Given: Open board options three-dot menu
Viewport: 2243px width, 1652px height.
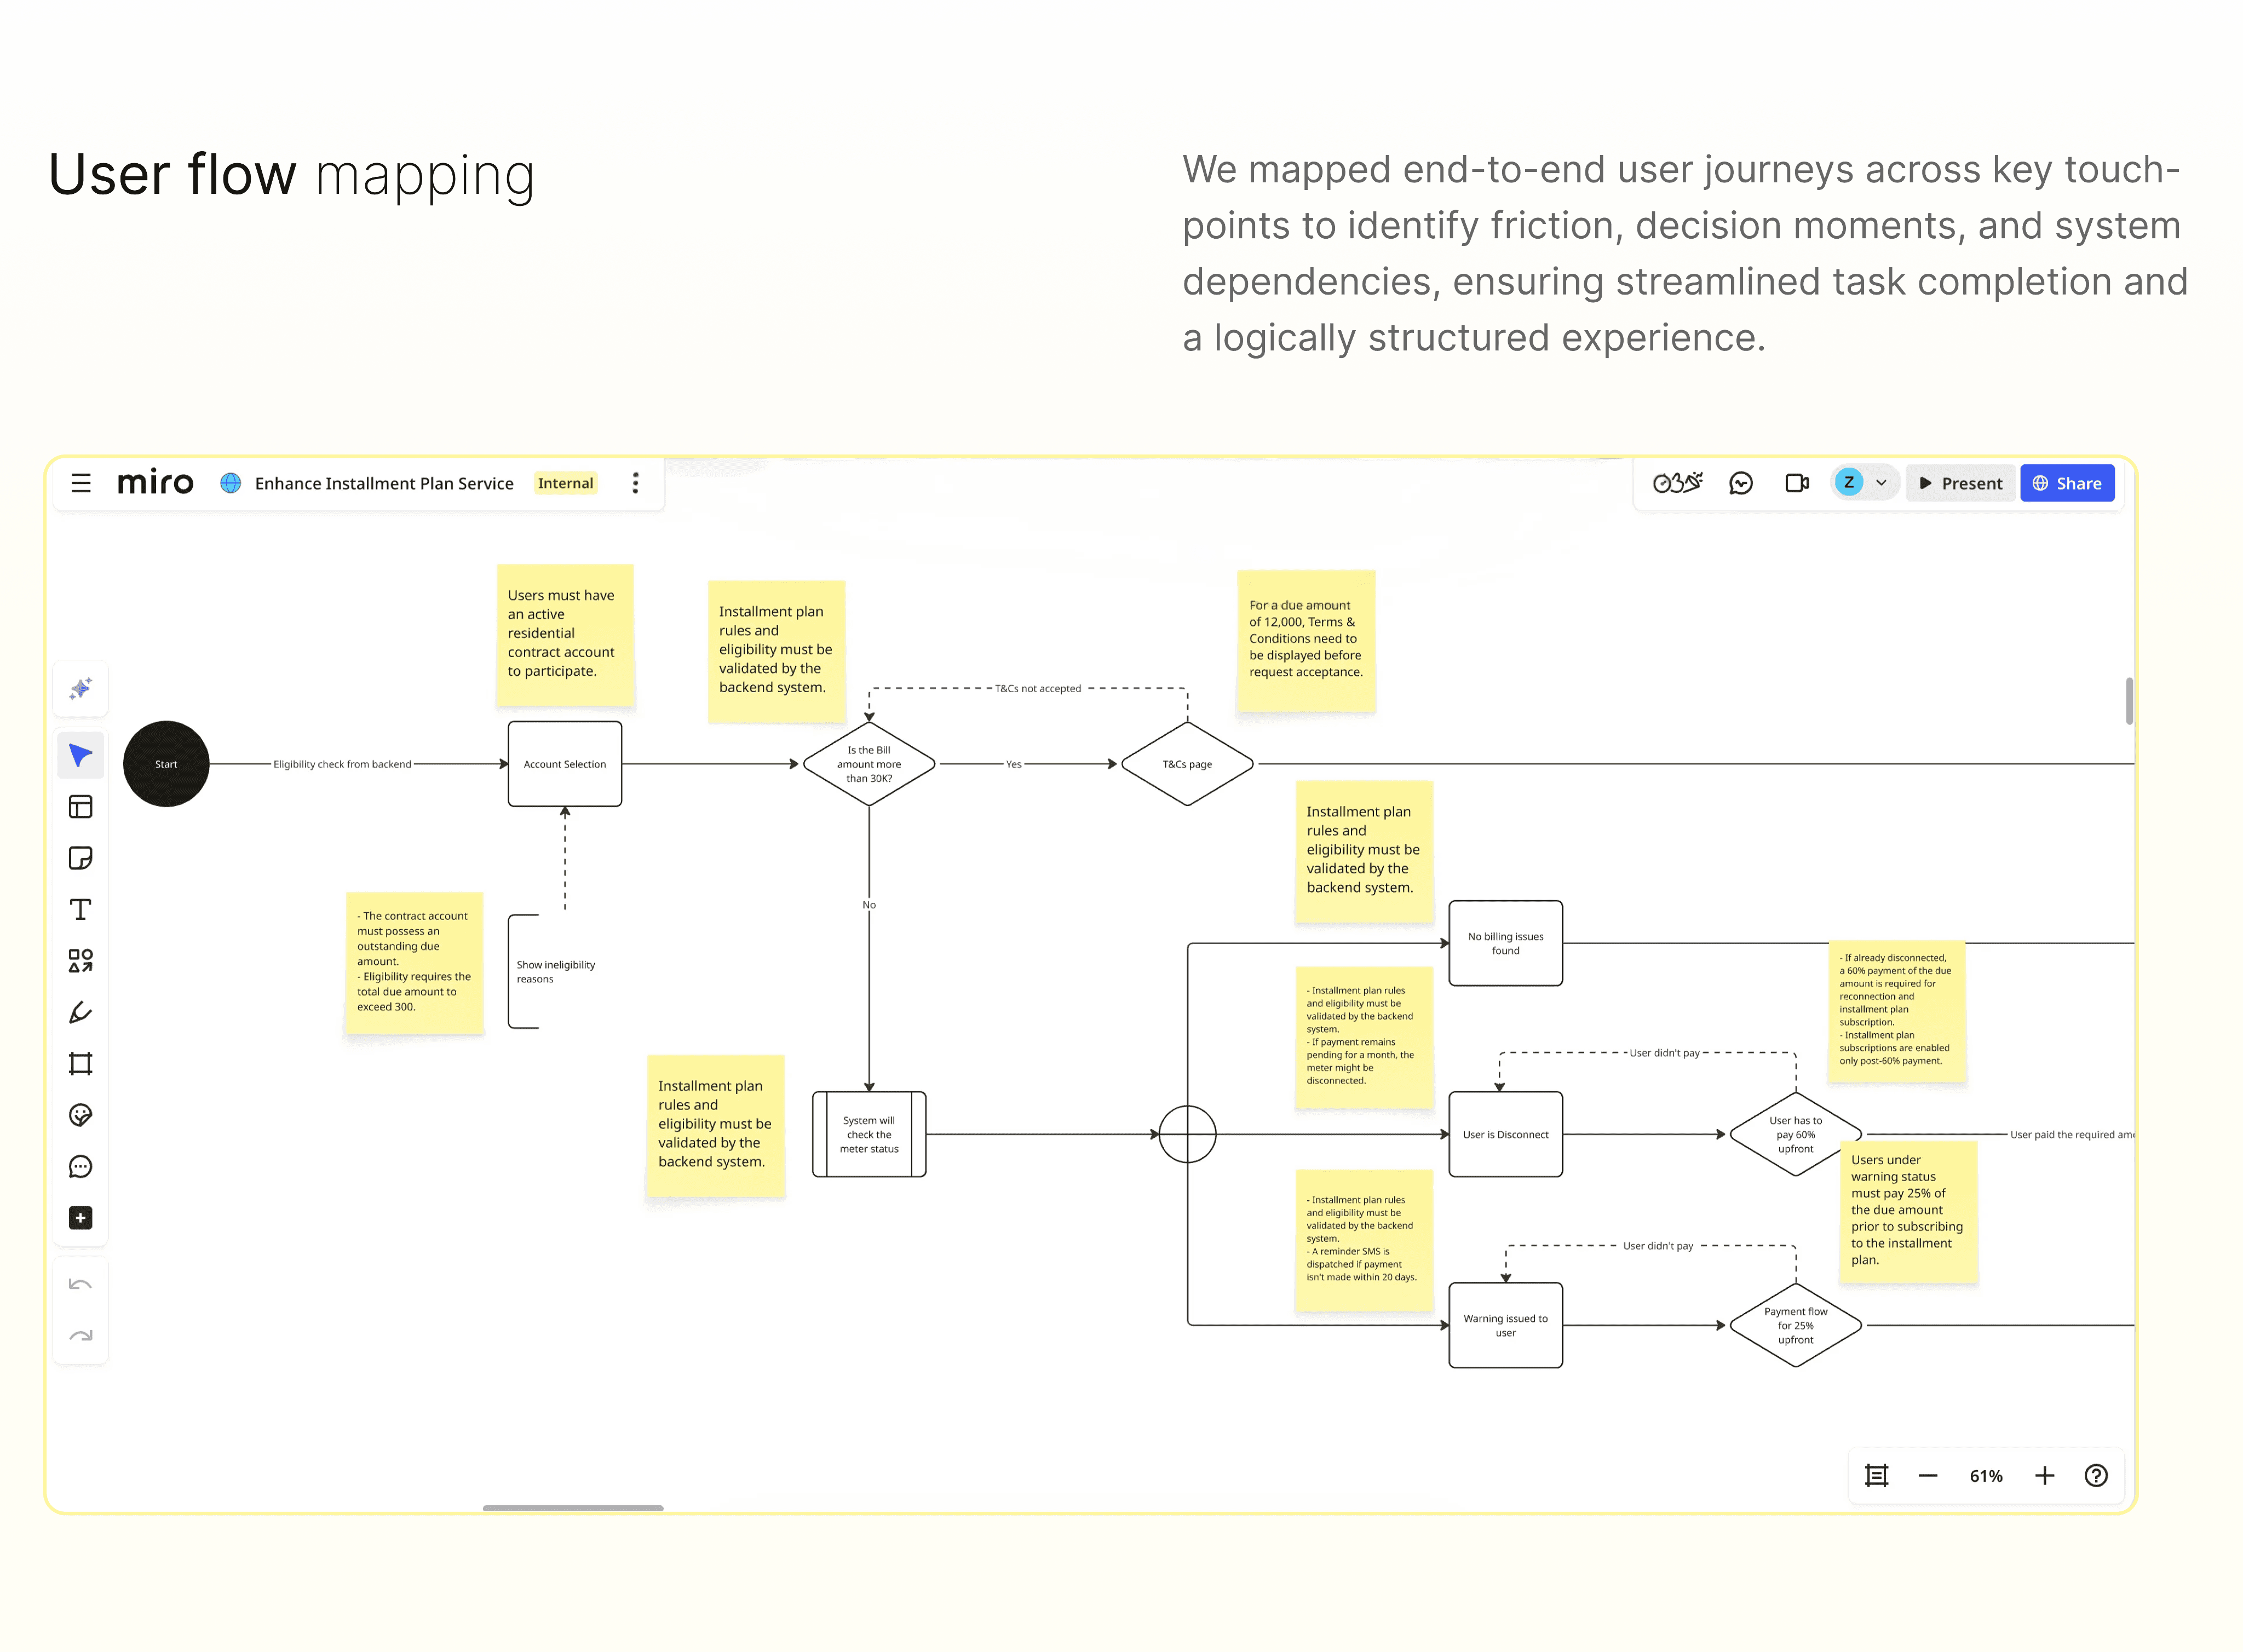Looking at the screenshot, I should 635,483.
